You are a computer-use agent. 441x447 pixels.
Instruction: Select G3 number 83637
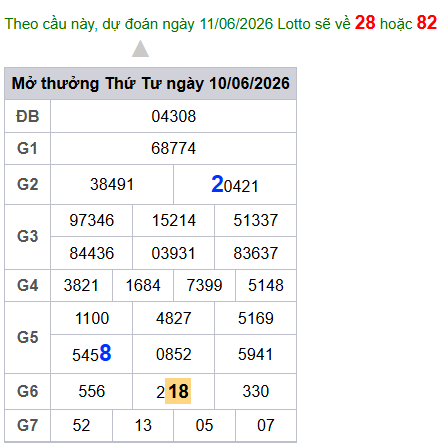tap(255, 253)
